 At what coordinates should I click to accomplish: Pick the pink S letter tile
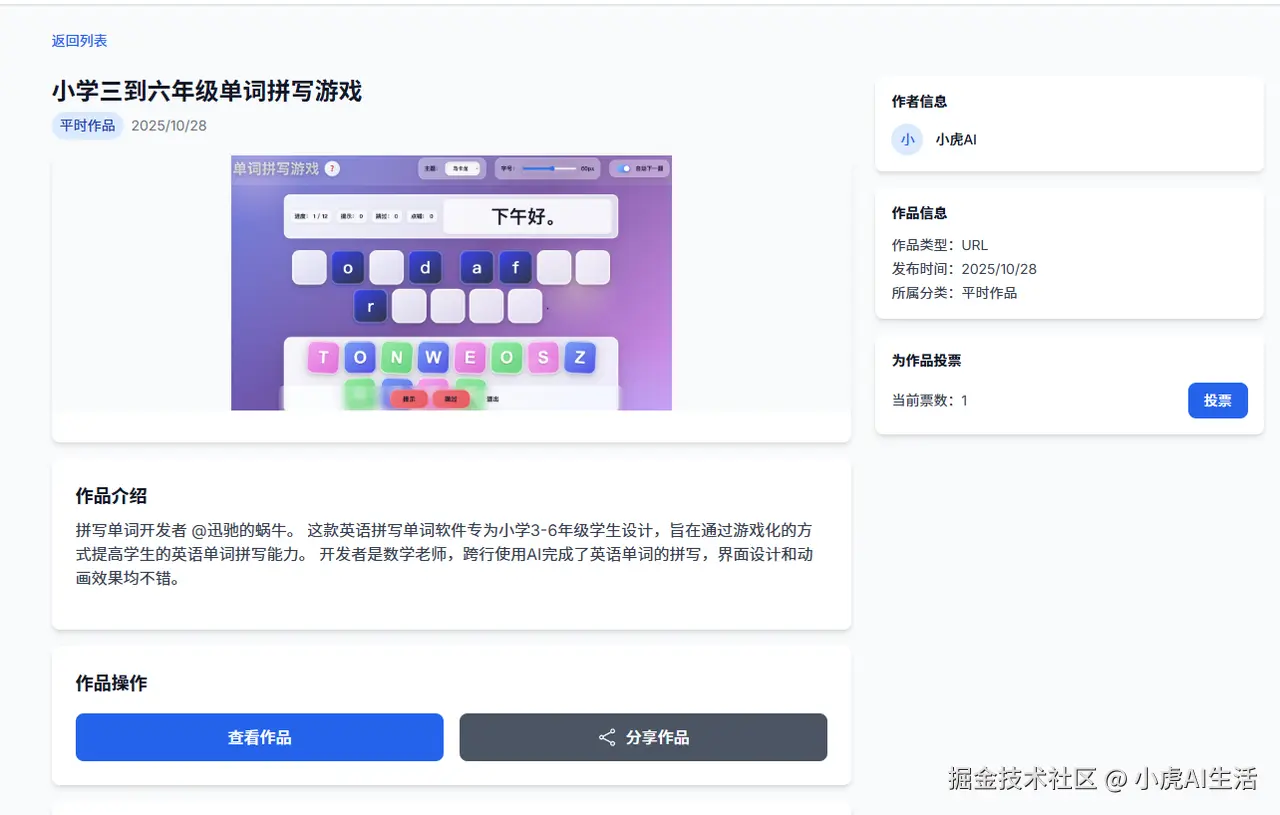[543, 357]
